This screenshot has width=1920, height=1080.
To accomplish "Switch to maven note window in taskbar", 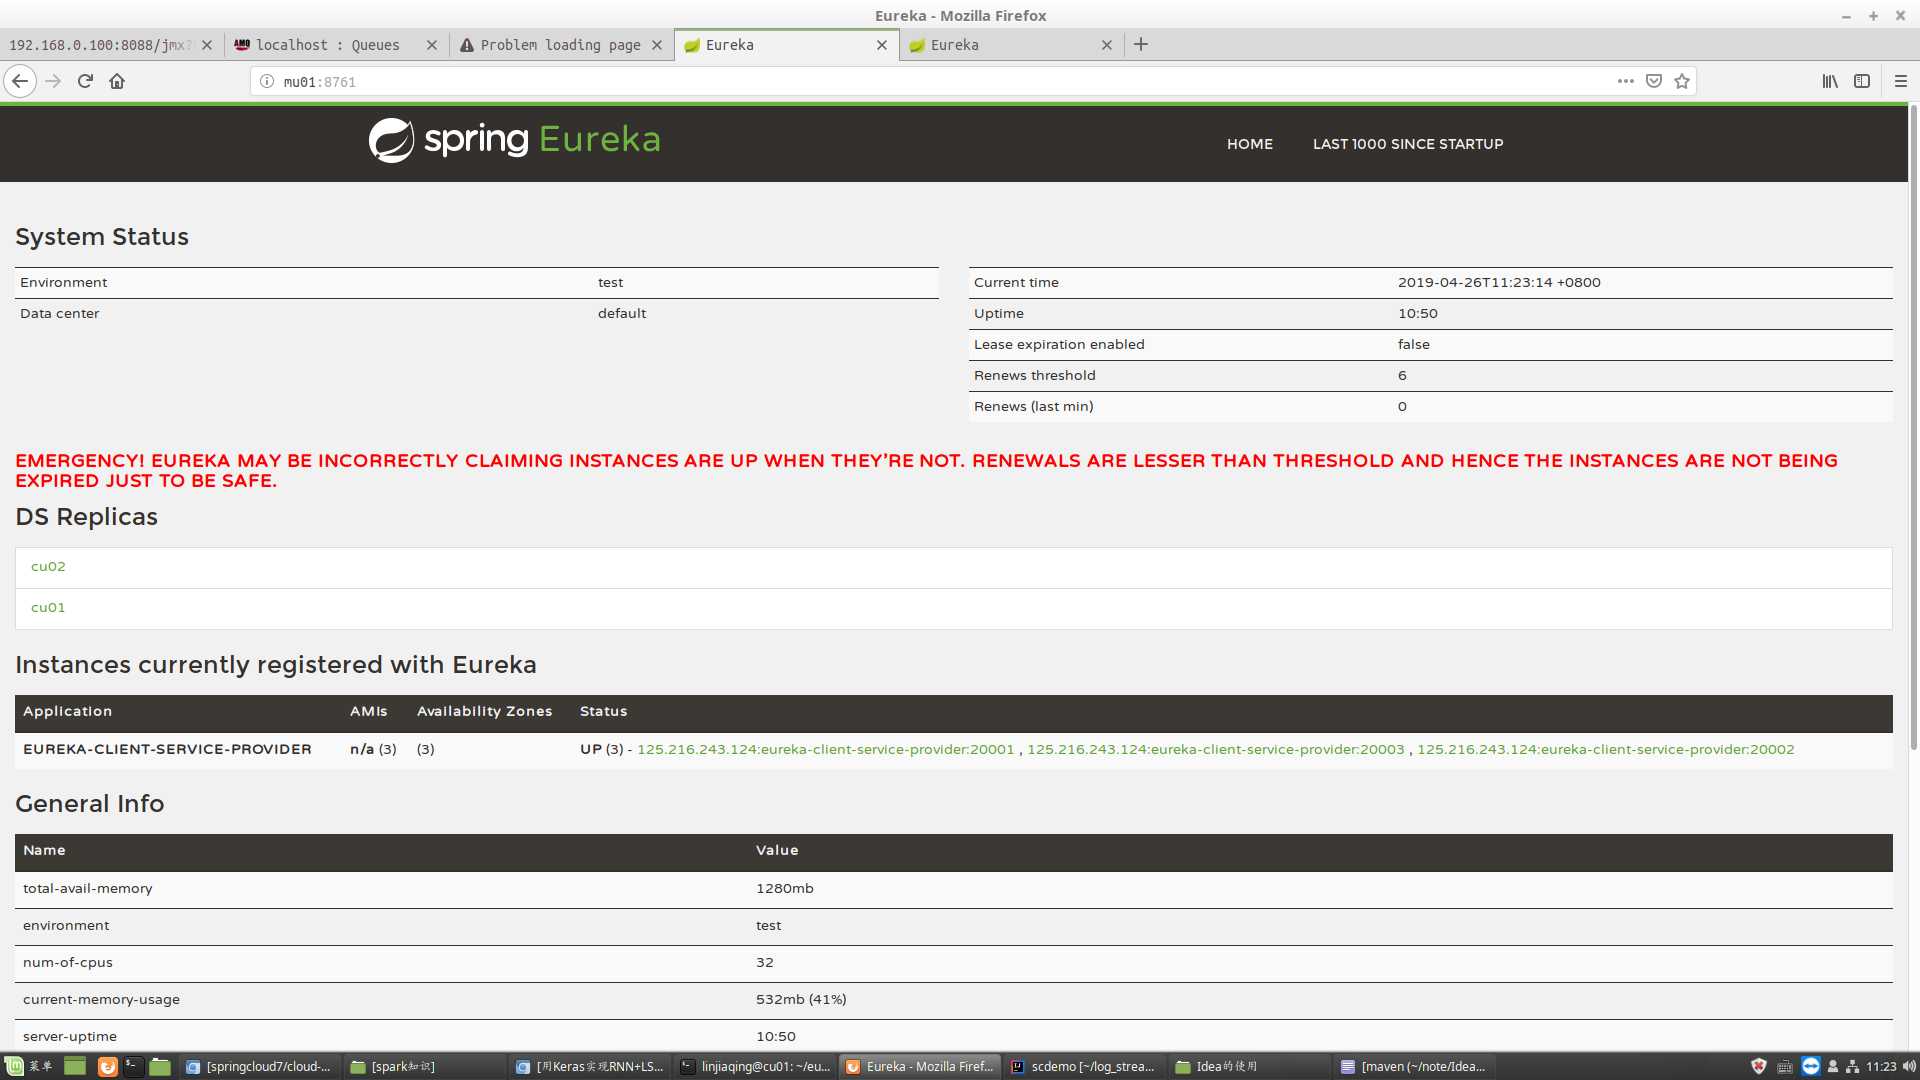I will (1414, 1066).
